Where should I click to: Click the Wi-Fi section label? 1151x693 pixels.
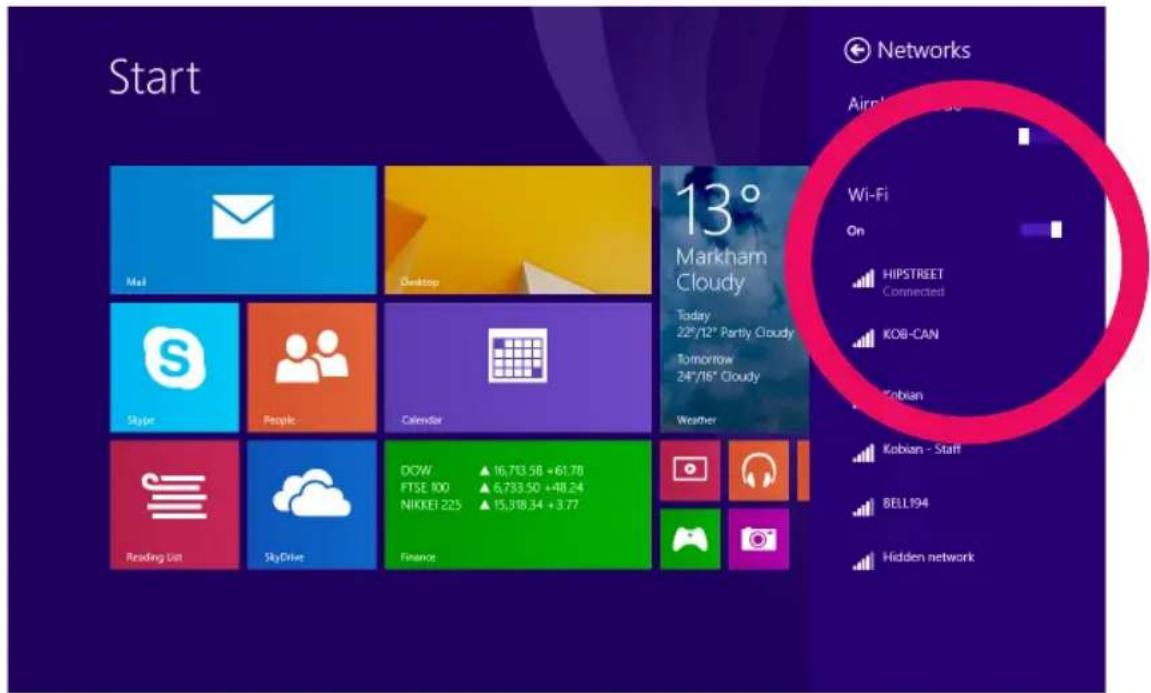[868, 195]
